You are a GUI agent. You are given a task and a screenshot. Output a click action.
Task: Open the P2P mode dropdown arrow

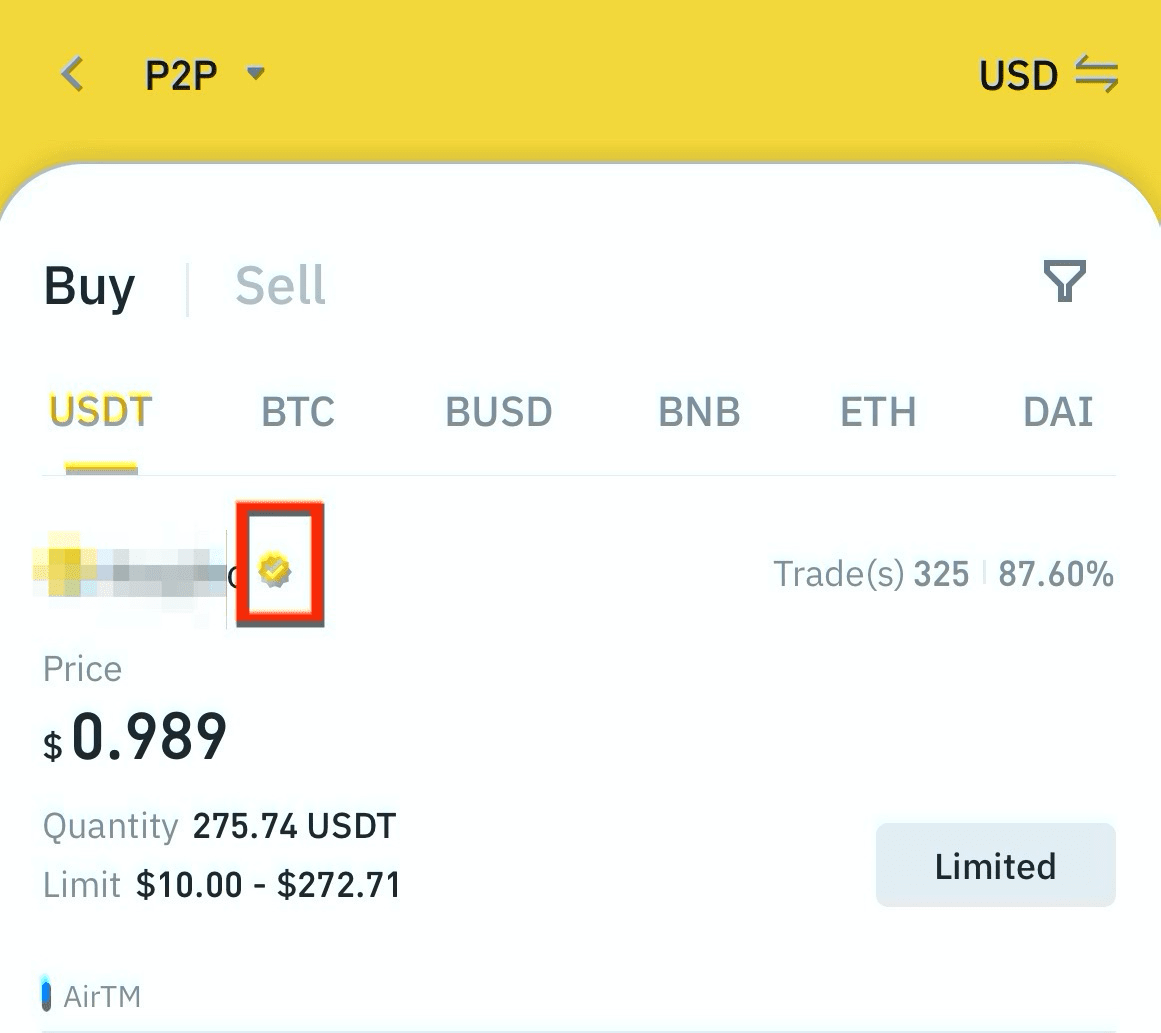pyautogui.click(x=255, y=73)
